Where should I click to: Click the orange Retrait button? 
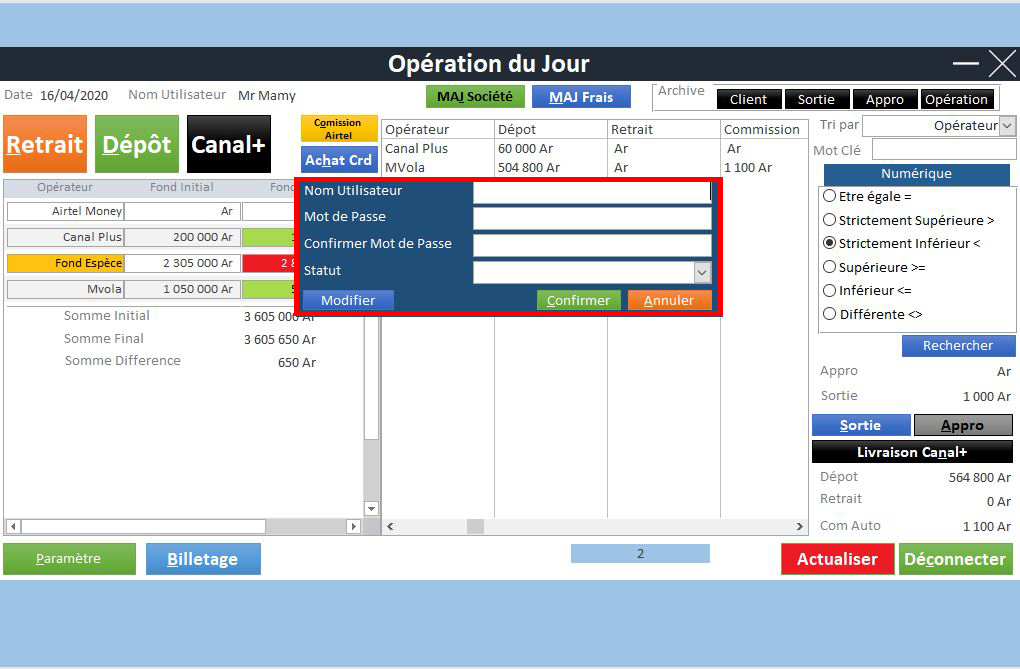(x=45, y=144)
